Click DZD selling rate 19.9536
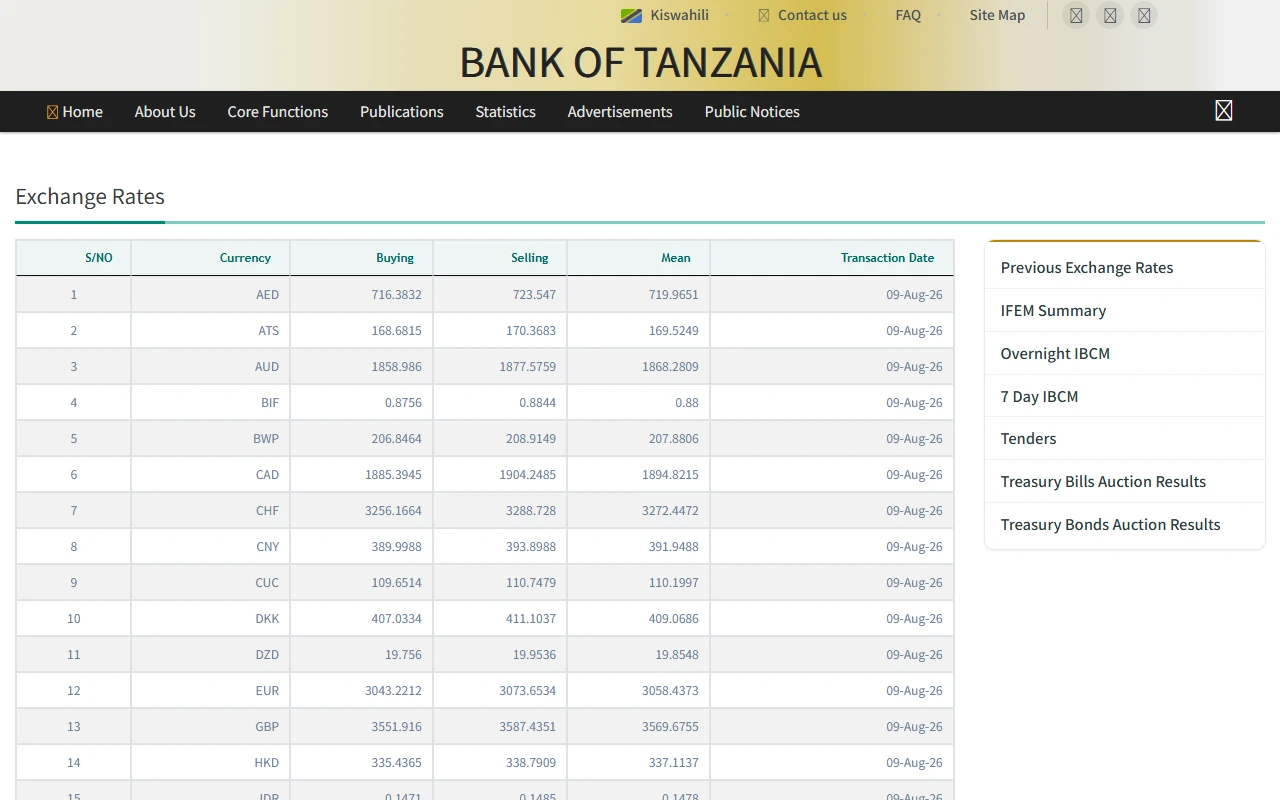The height and width of the screenshot is (800, 1280). pyautogui.click(x=534, y=655)
